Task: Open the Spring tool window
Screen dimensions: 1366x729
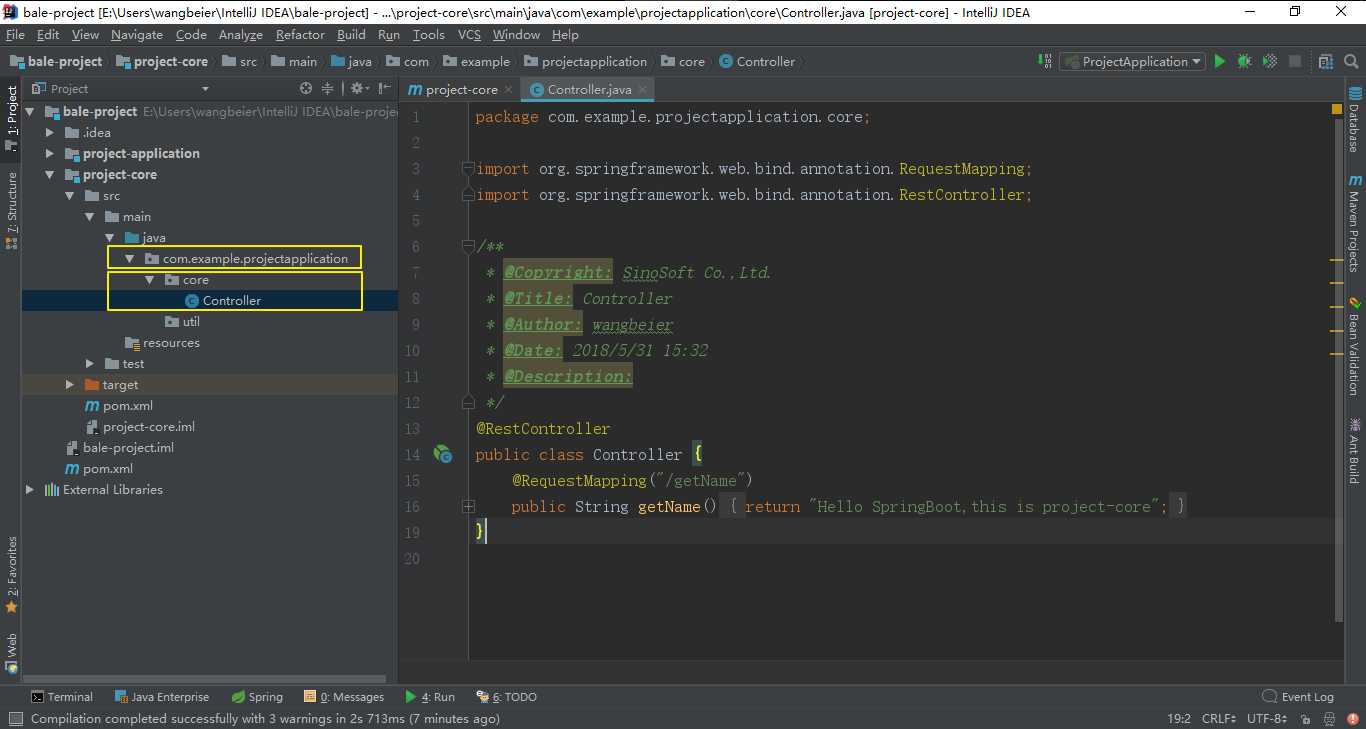Action: (x=257, y=697)
